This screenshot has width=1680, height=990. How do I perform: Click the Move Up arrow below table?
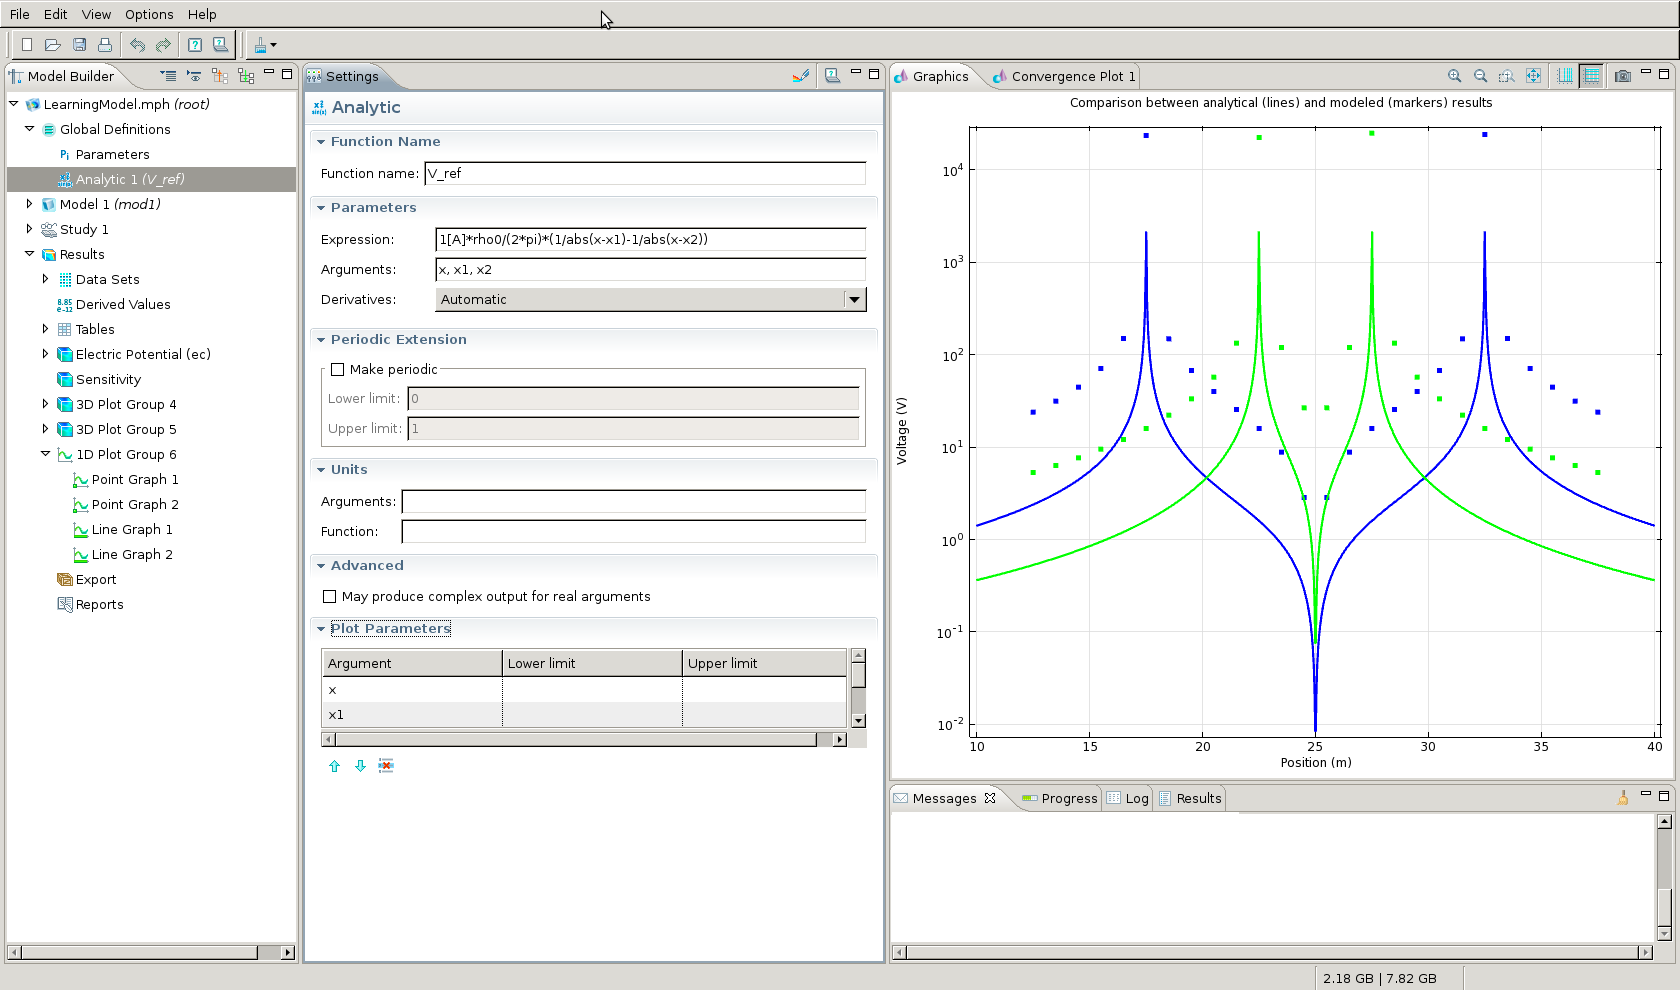(x=334, y=766)
